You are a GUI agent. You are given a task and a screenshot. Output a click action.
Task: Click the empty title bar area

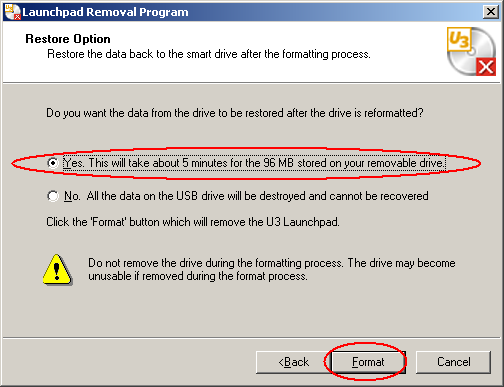pos(333,12)
